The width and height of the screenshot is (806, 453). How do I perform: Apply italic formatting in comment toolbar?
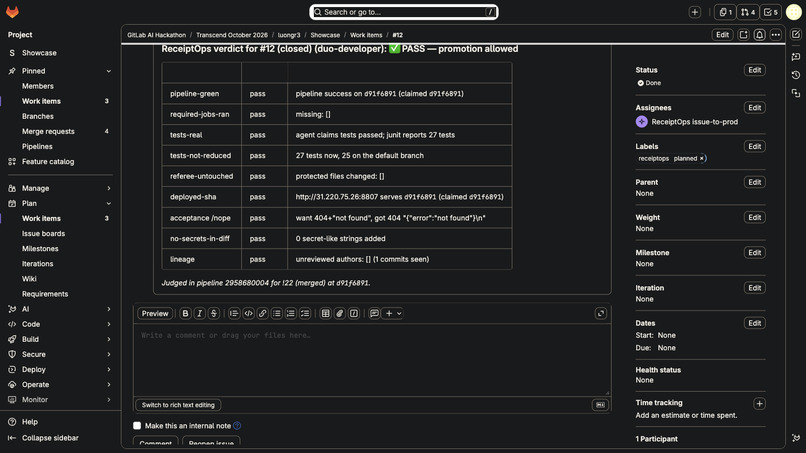point(199,313)
